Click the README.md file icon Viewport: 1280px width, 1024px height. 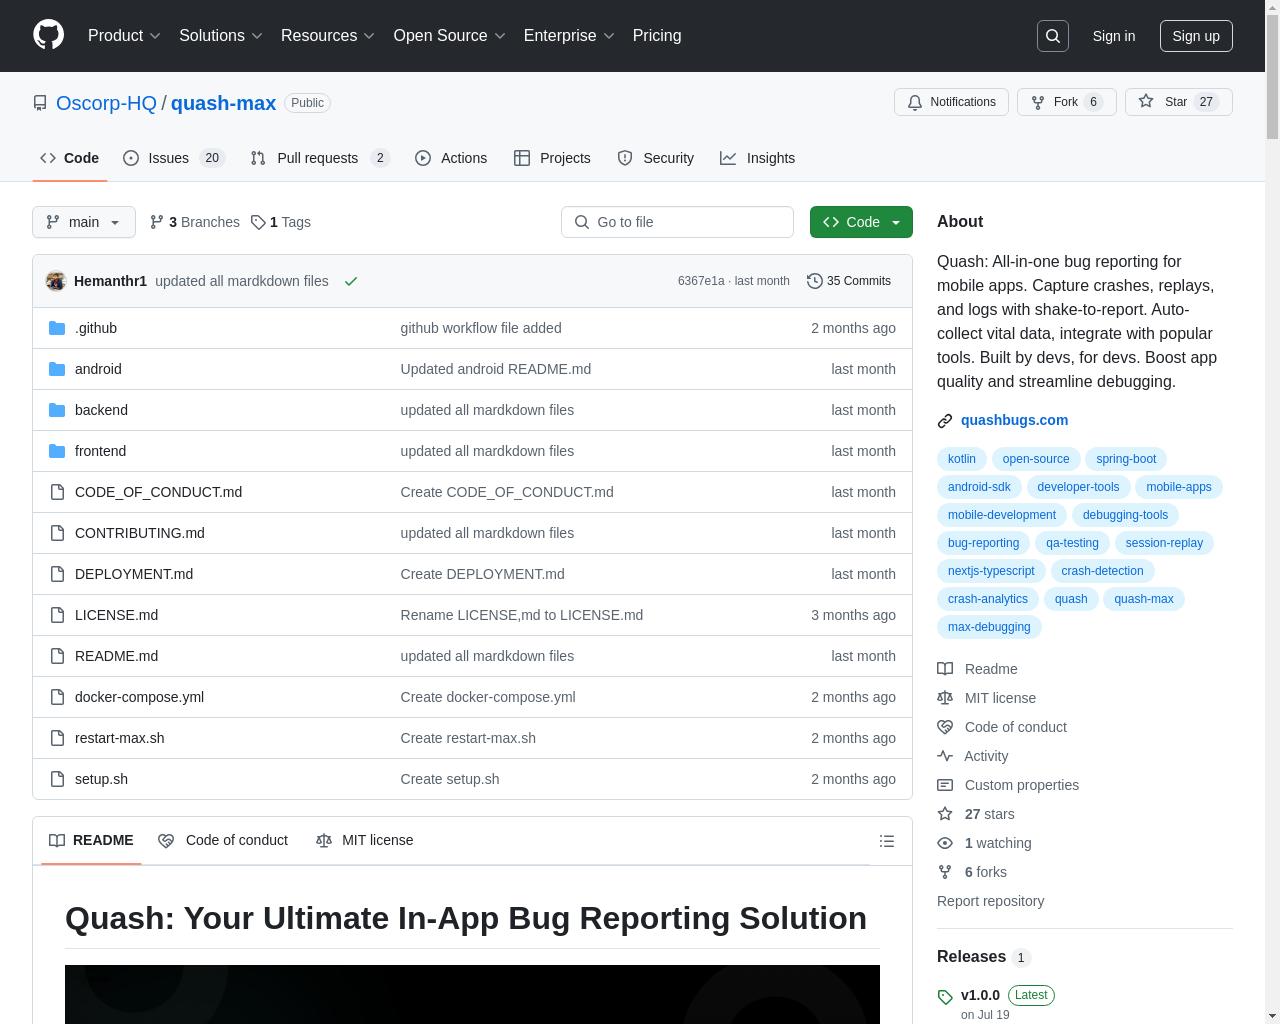[x=57, y=656]
